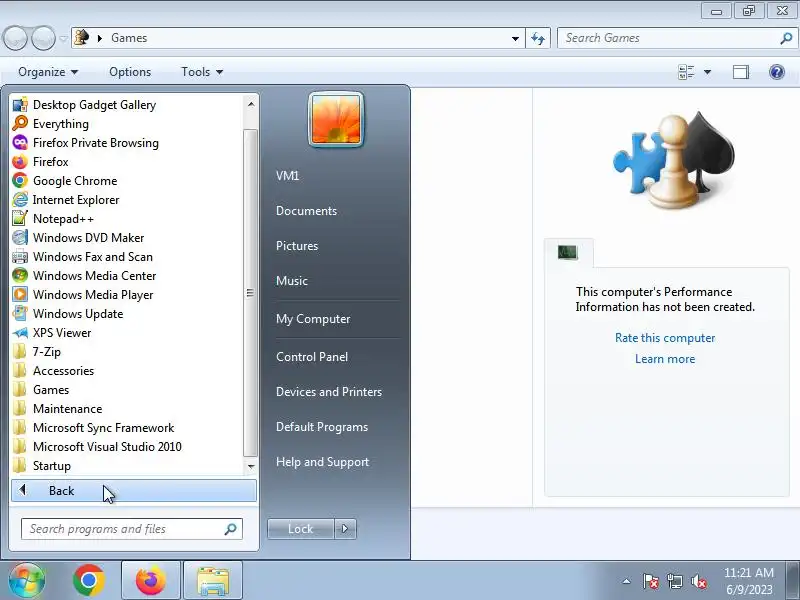Click the Windows Start orb
This screenshot has width=800, height=600.
[x=27, y=580]
